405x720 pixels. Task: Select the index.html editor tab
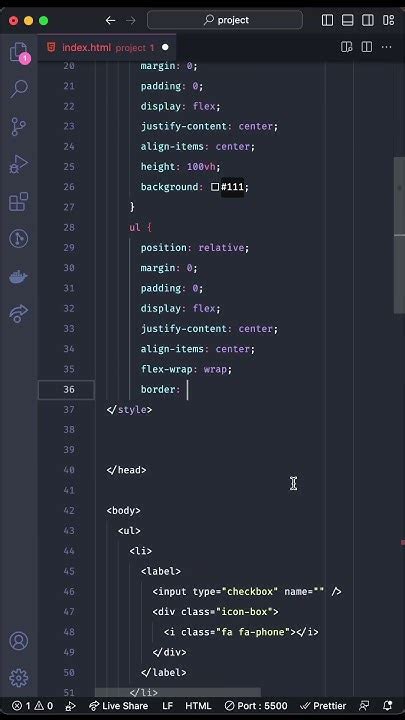point(107,47)
